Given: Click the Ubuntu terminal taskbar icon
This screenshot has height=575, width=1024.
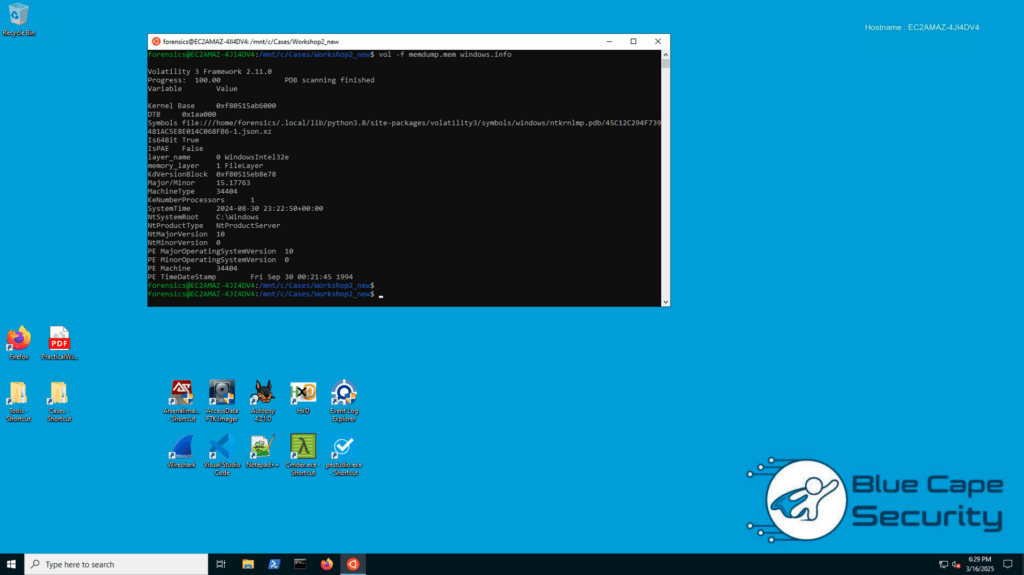Looking at the screenshot, I should pos(352,564).
